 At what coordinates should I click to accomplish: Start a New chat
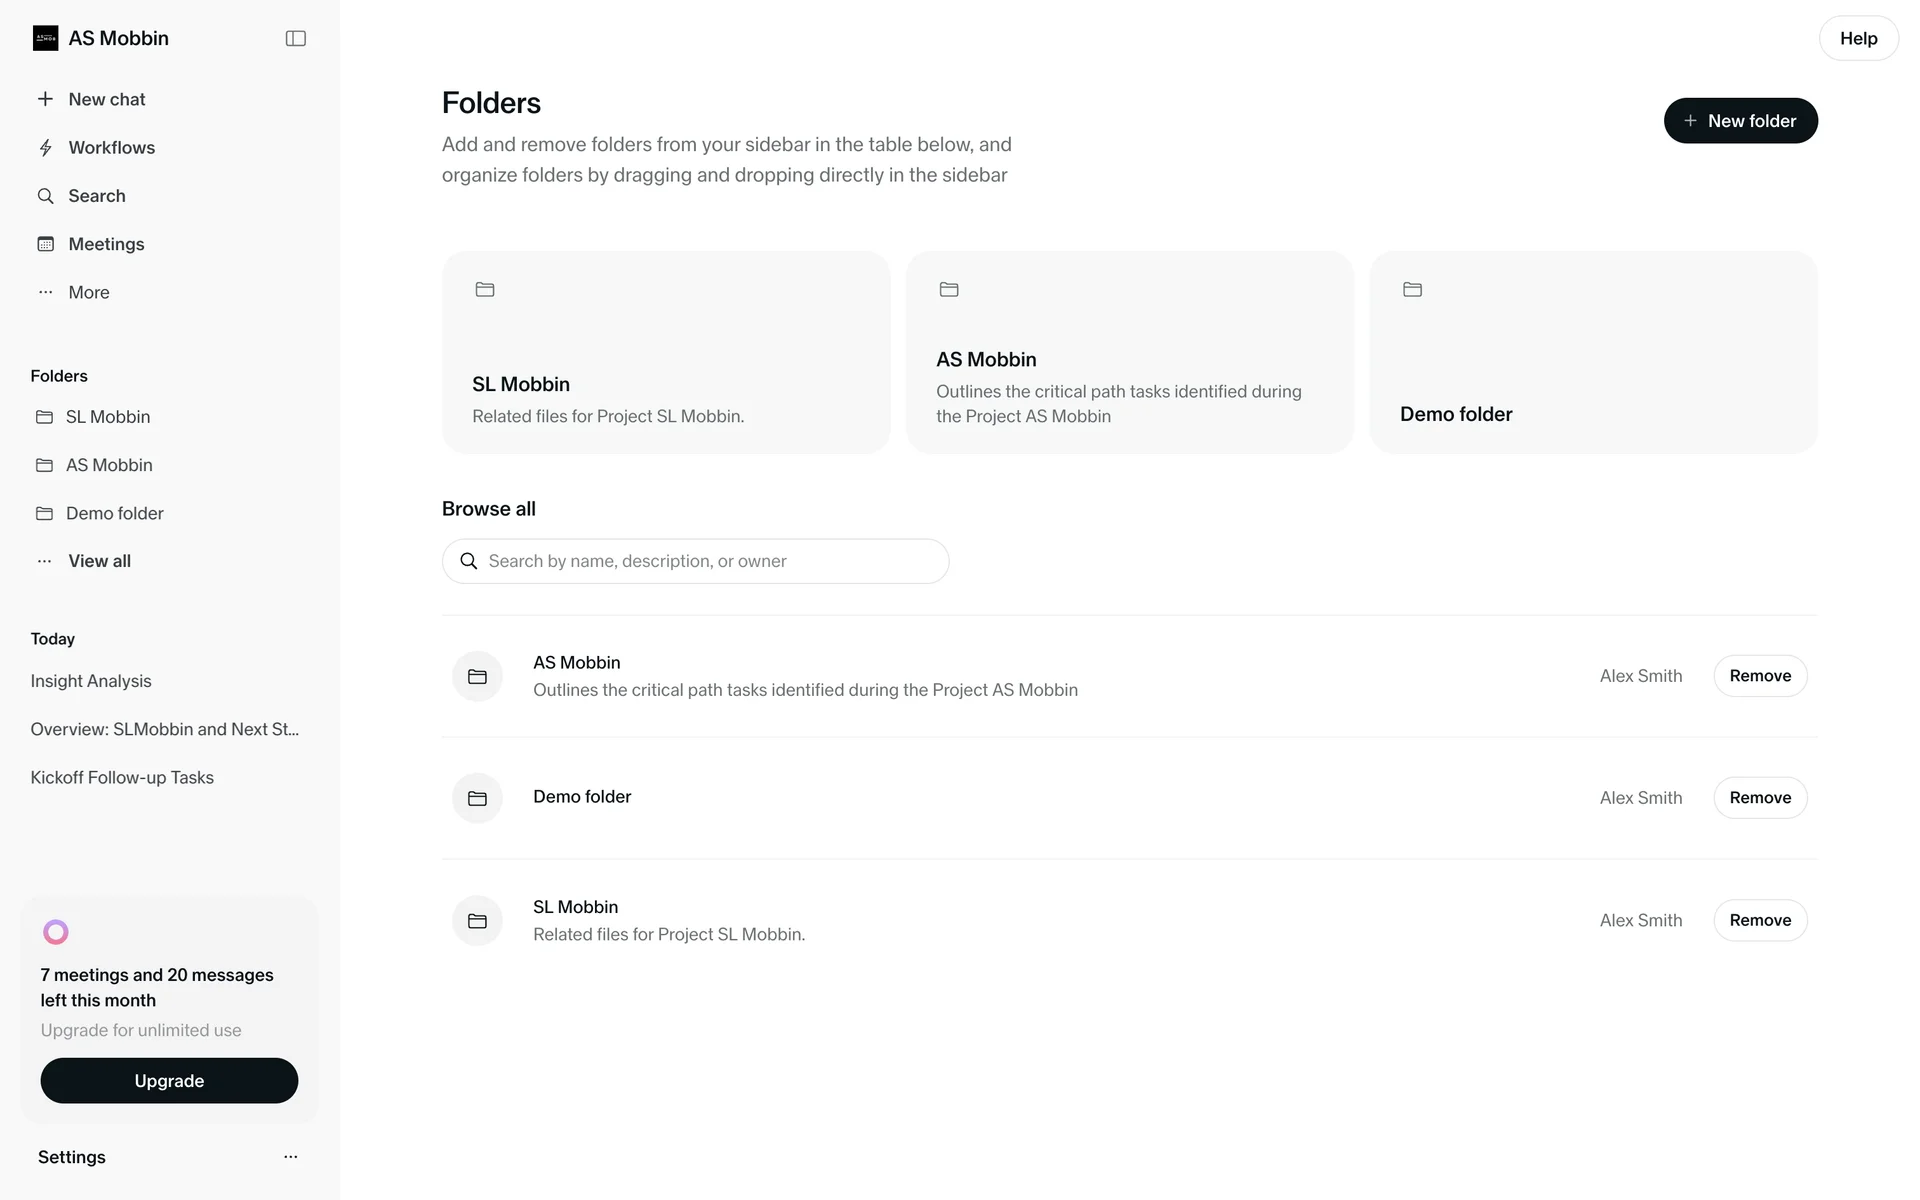[x=106, y=99]
